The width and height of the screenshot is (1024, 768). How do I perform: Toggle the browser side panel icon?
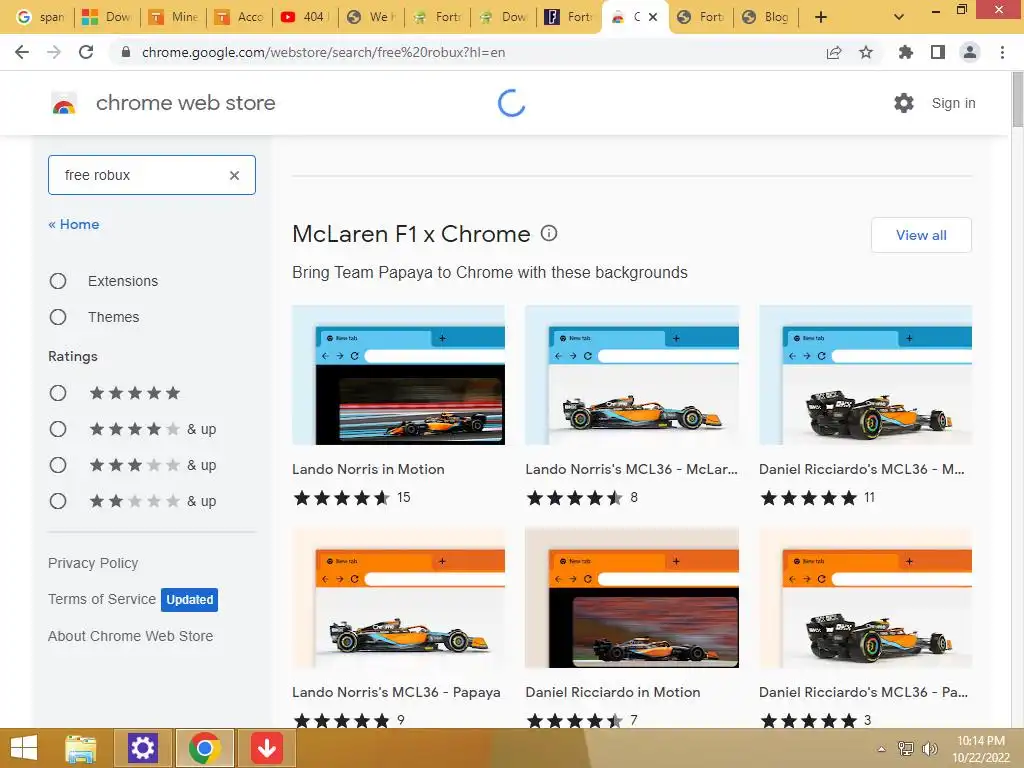[938, 52]
